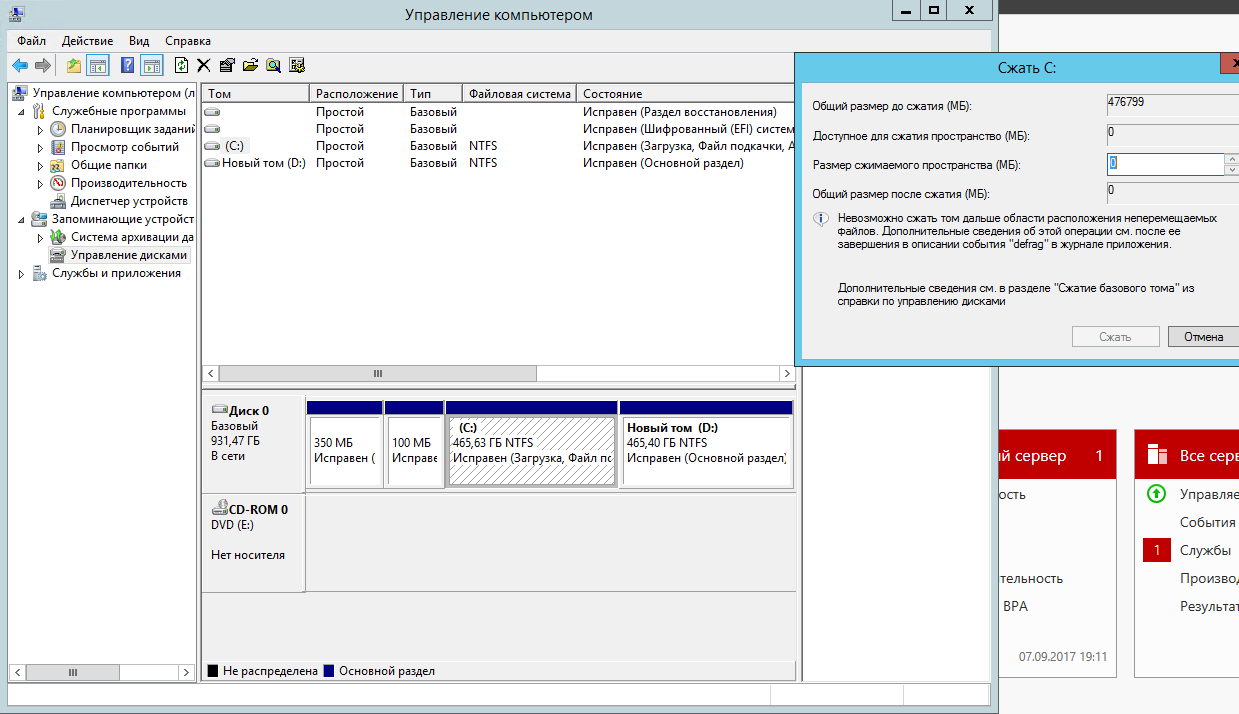This screenshot has height=714, width=1239.
Task: Expand the Планировщик заданий tree node
Action: pyautogui.click(x=40, y=129)
